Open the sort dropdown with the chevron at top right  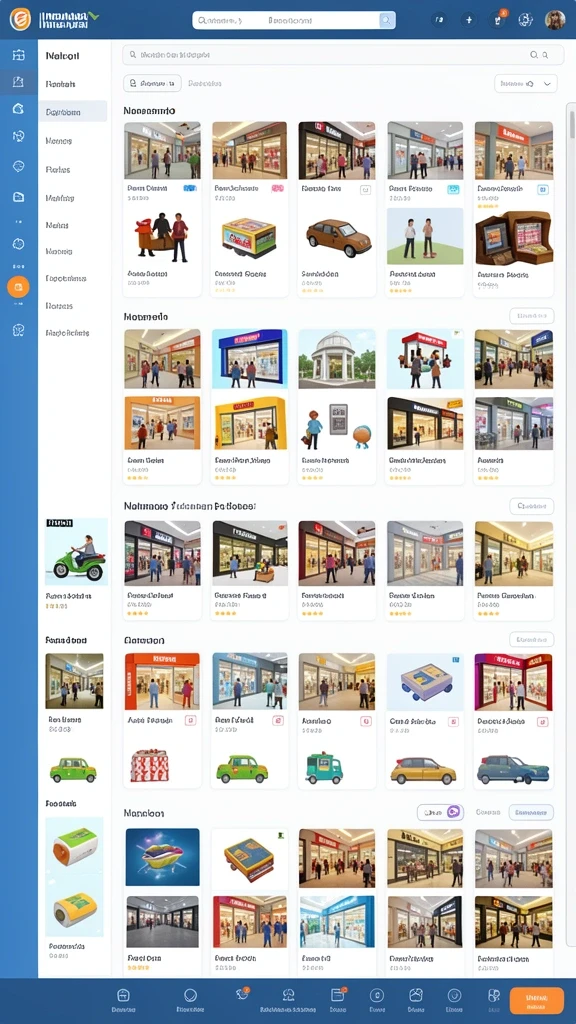[x=526, y=84]
